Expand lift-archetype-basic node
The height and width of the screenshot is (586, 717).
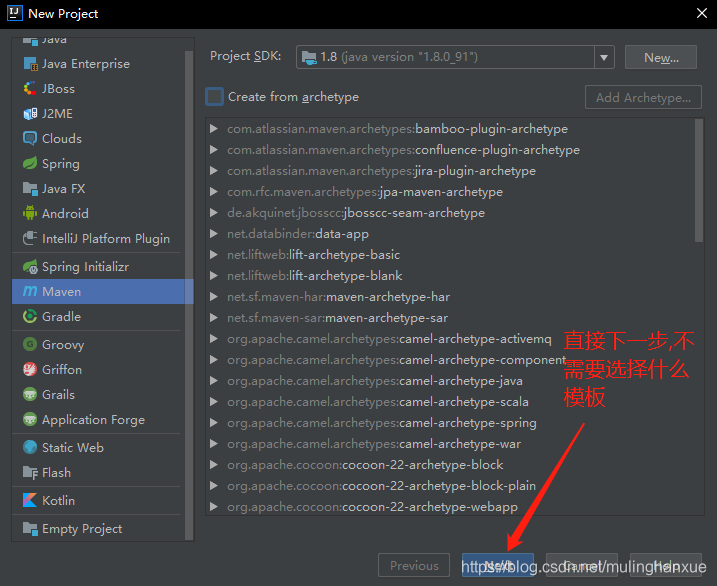(214, 255)
